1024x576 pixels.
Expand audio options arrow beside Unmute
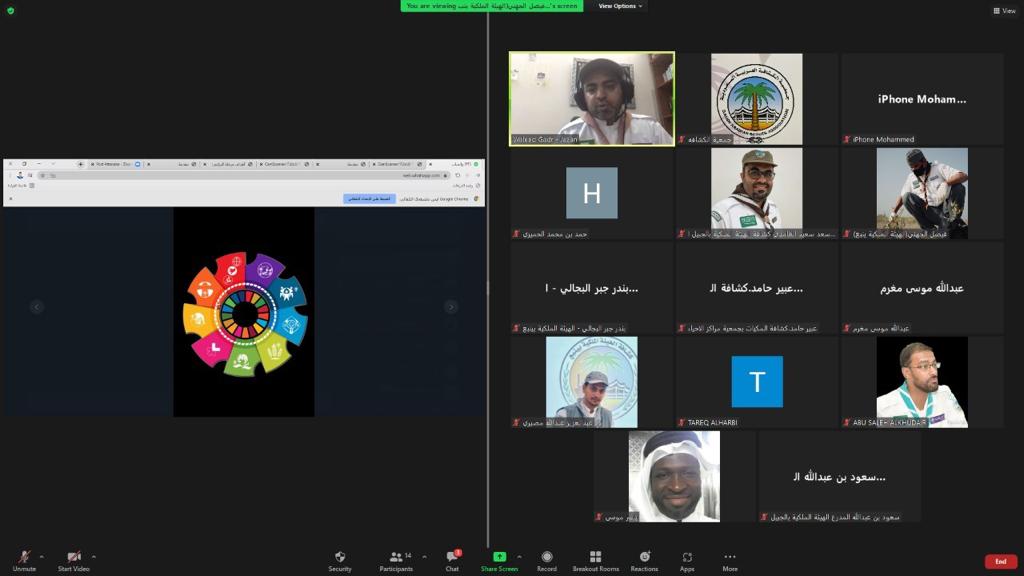point(41,556)
